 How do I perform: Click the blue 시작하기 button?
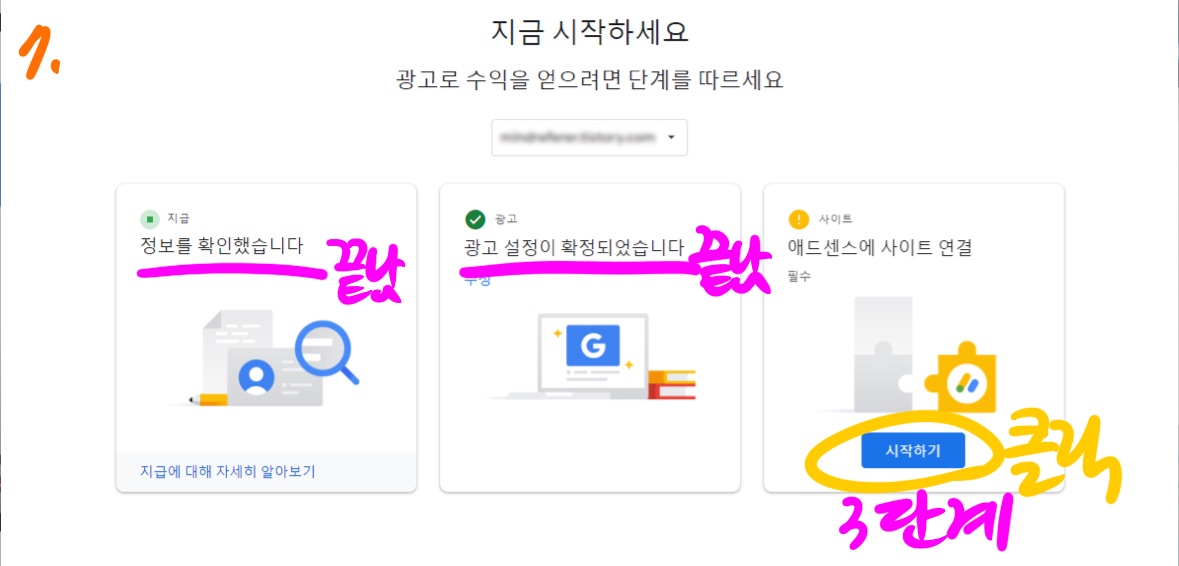tap(913, 450)
